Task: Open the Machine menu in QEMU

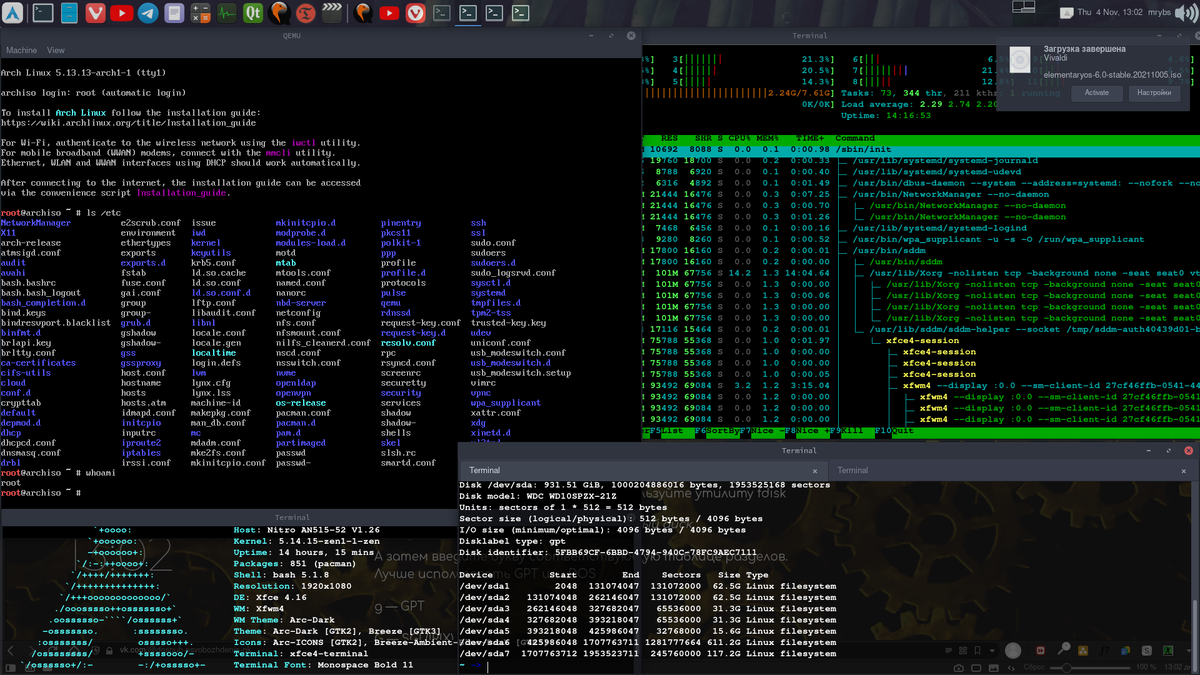Action: [21, 50]
